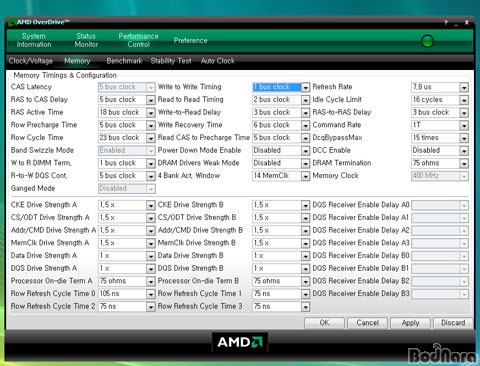
Task: Expand Data Drive Strength B dropdown
Action: 305,256
